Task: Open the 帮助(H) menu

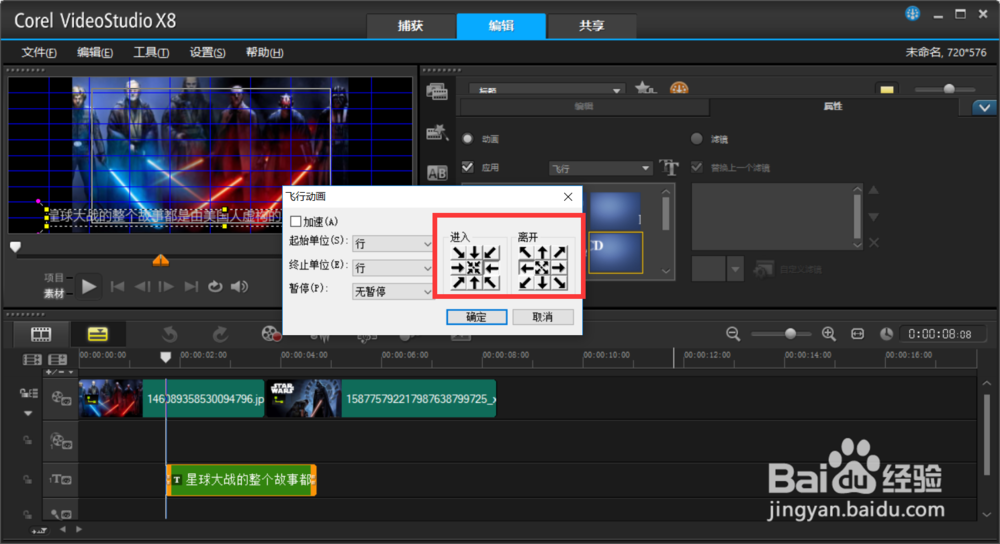Action: pyautogui.click(x=265, y=52)
